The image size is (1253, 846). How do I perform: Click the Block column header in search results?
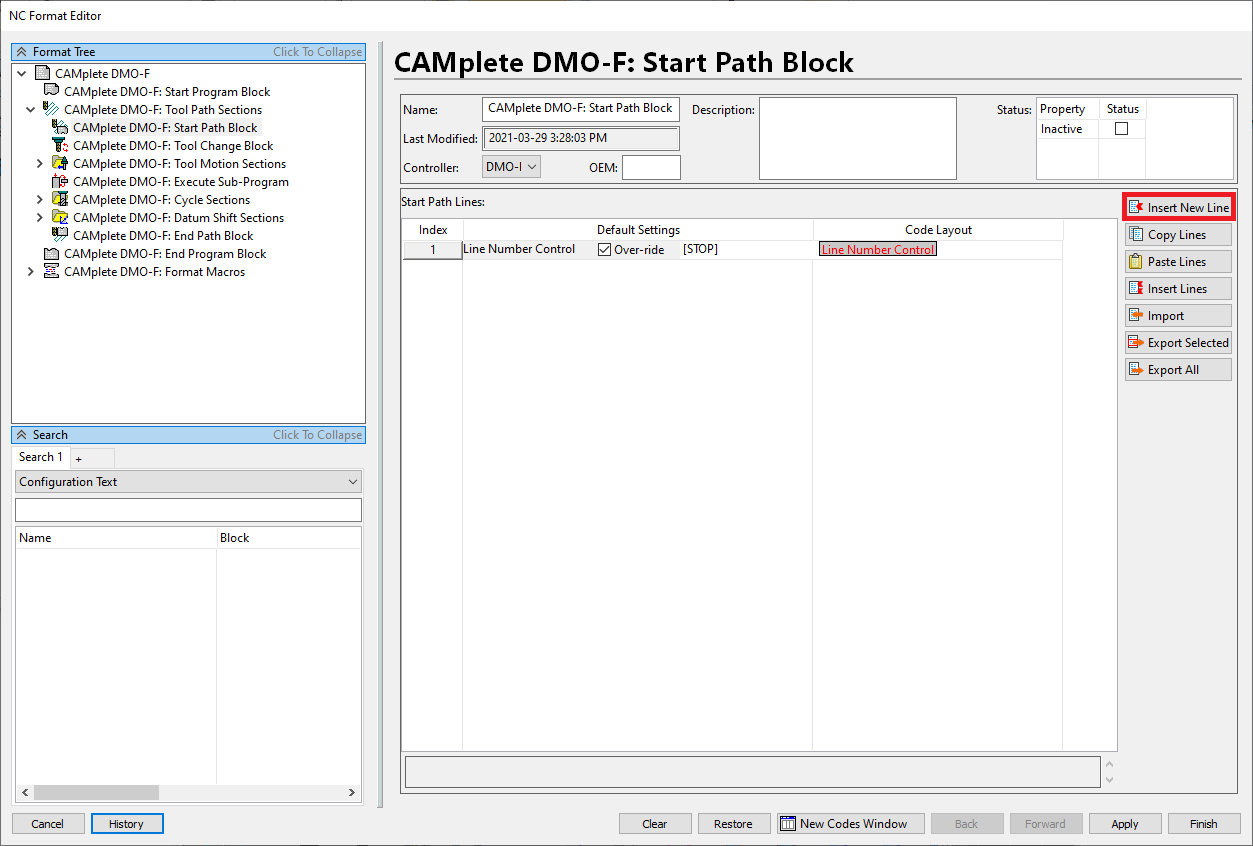(x=288, y=538)
